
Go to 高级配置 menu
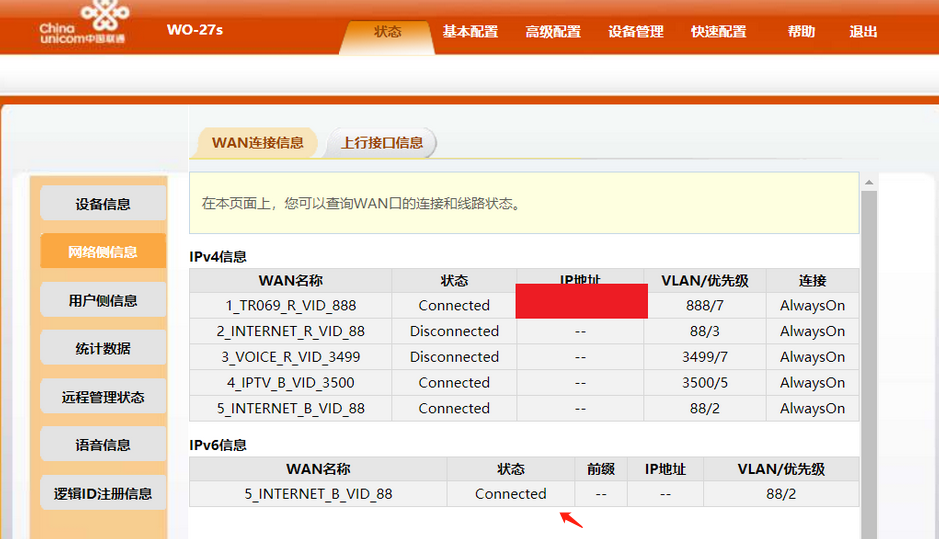point(553,32)
